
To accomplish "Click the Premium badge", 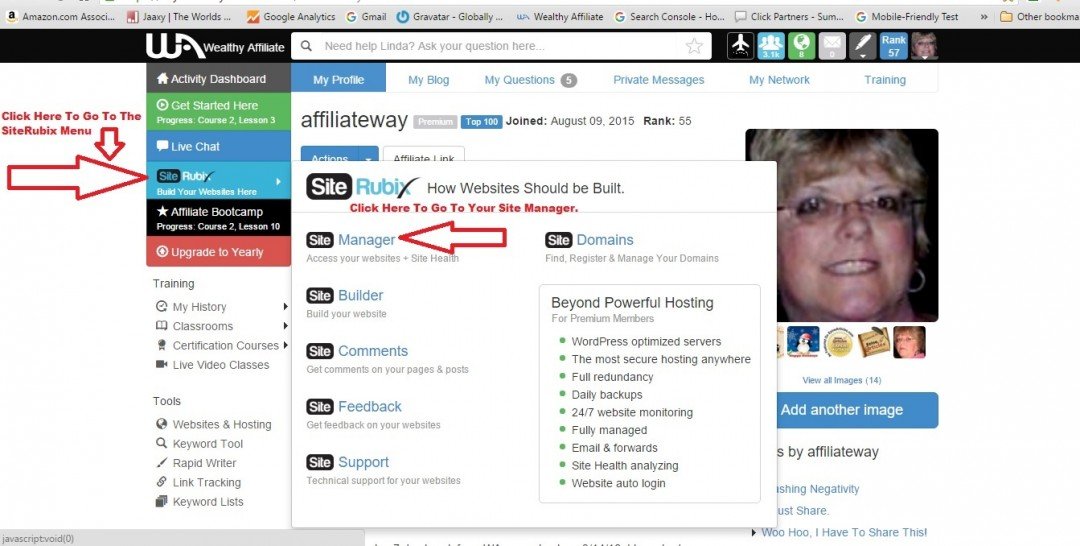I will pyautogui.click(x=435, y=122).
